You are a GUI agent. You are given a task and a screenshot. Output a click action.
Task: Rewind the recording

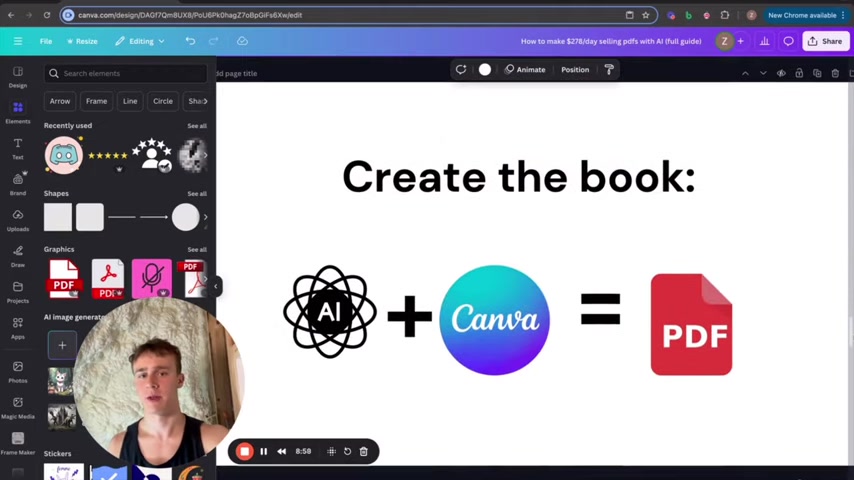[x=282, y=452]
